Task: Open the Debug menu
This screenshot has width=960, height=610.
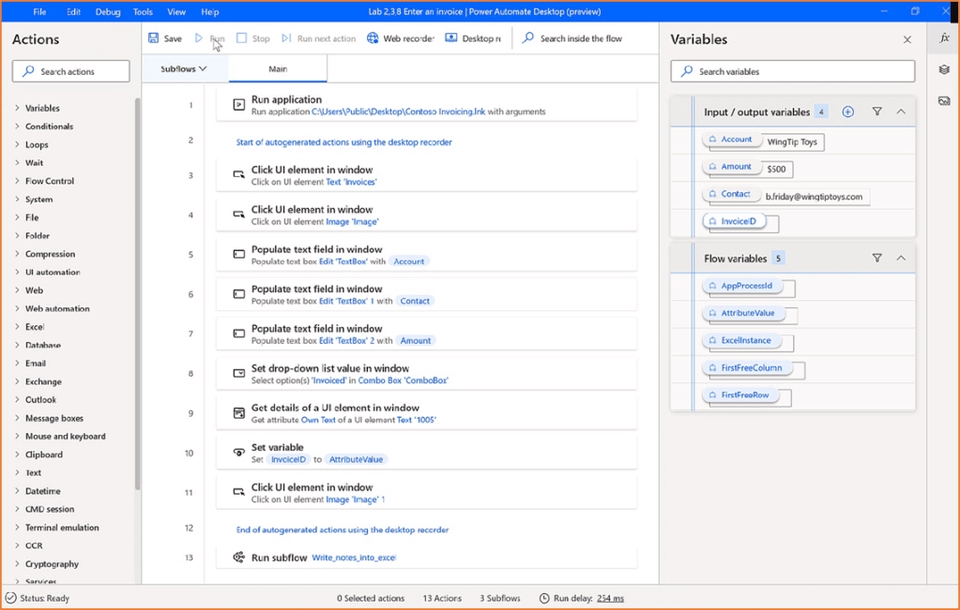Action: [x=107, y=11]
